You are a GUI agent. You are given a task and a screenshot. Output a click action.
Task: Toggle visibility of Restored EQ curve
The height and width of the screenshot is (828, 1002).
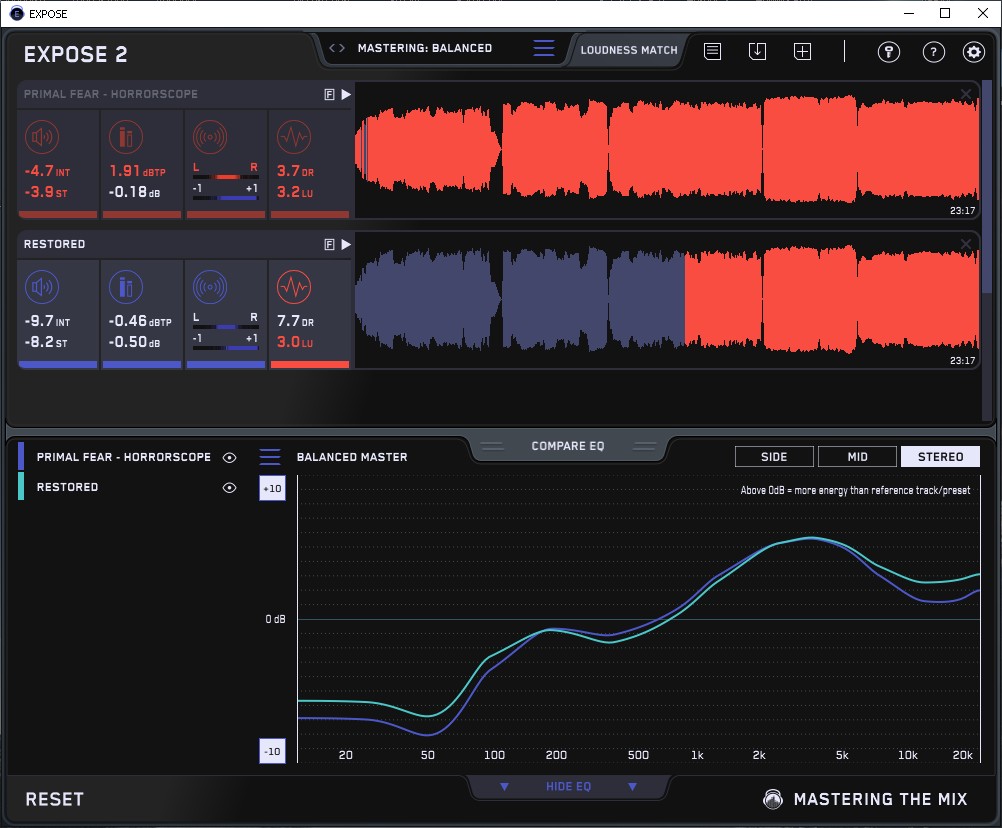pos(230,487)
